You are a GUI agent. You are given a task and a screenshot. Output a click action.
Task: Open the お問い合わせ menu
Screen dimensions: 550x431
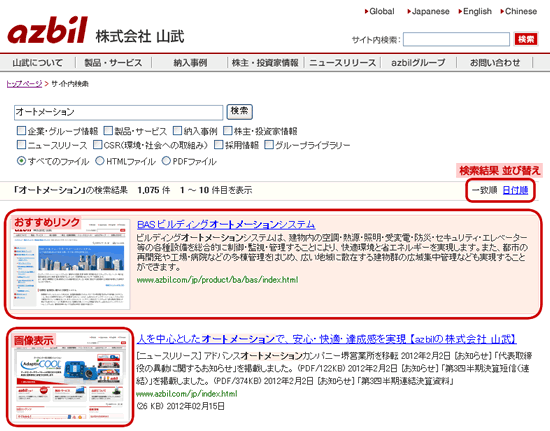click(495, 63)
